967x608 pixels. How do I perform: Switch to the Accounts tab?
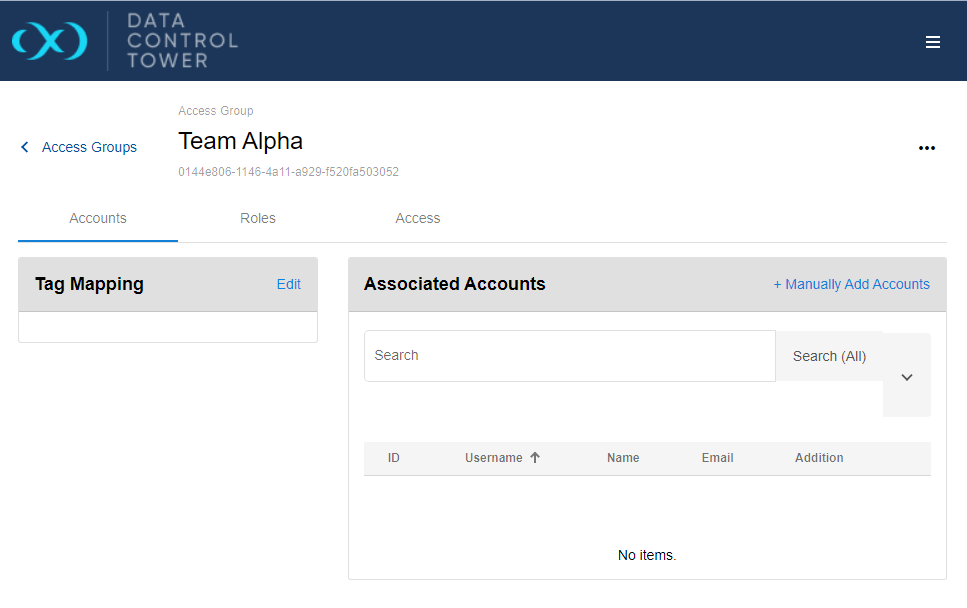click(x=98, y=218)
